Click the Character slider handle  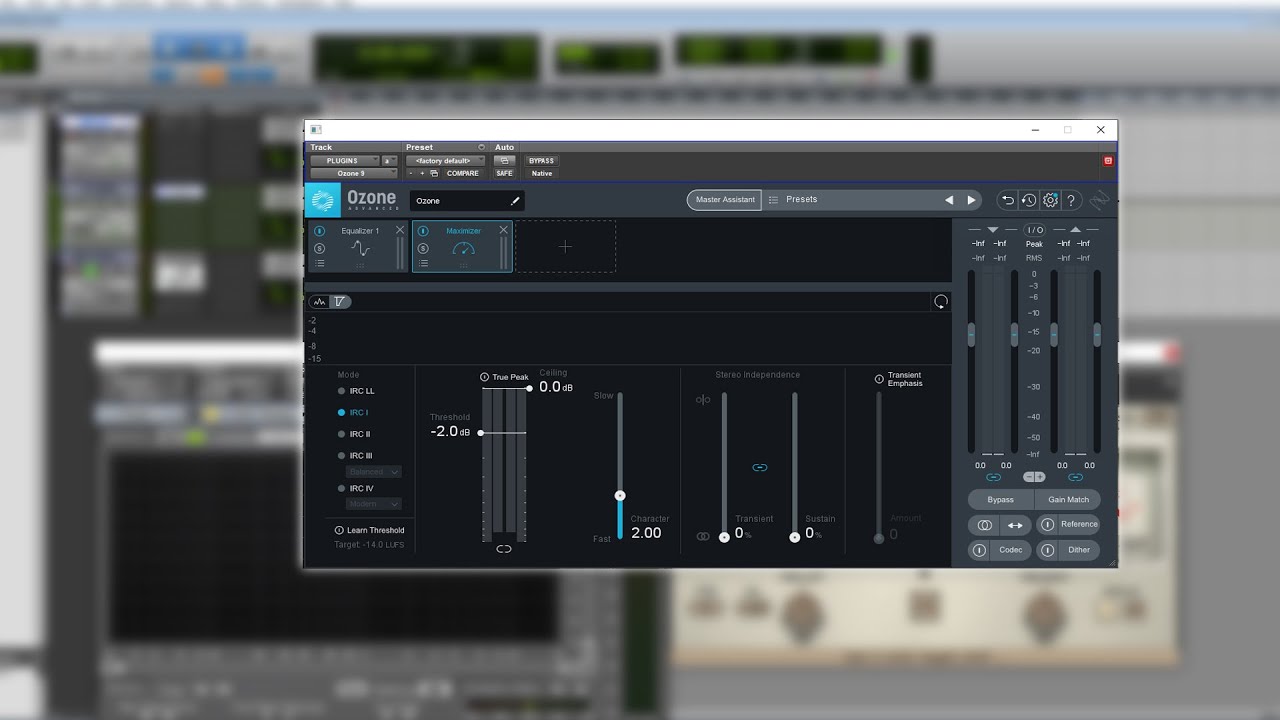tap(620, 495)
